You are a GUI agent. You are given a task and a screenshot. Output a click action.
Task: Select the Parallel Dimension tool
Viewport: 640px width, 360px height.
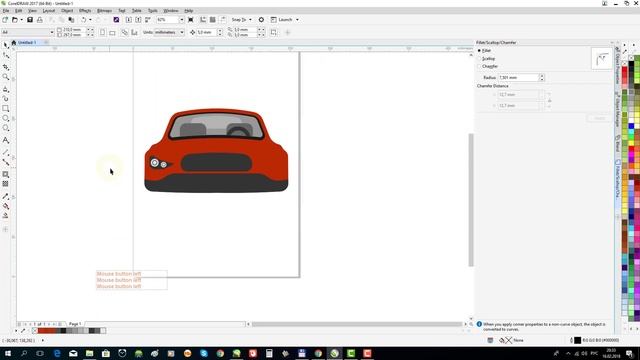6,152
